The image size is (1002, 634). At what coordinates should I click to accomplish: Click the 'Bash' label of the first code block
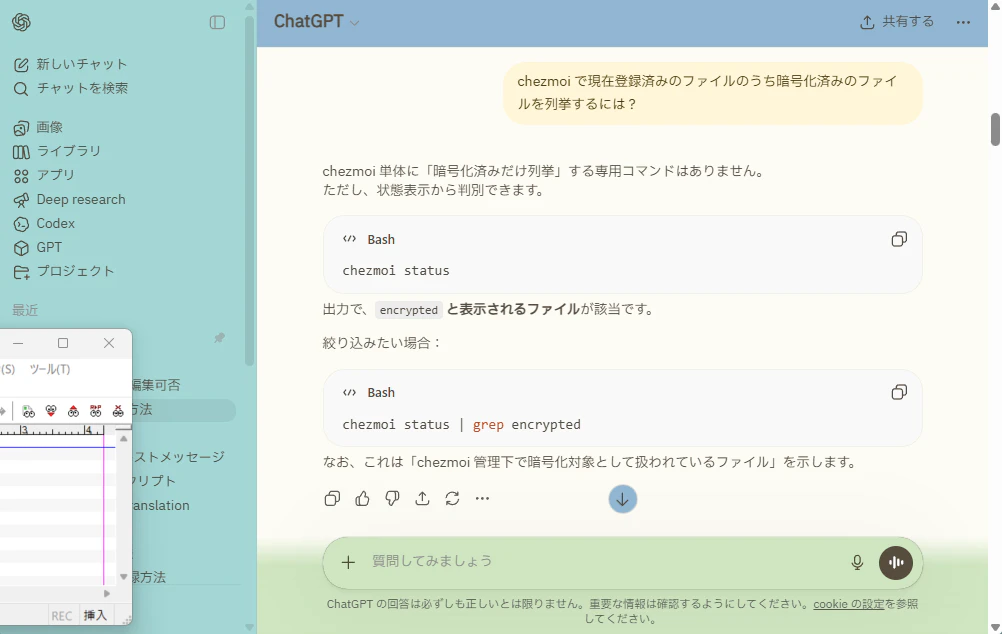tap(381, 240)
